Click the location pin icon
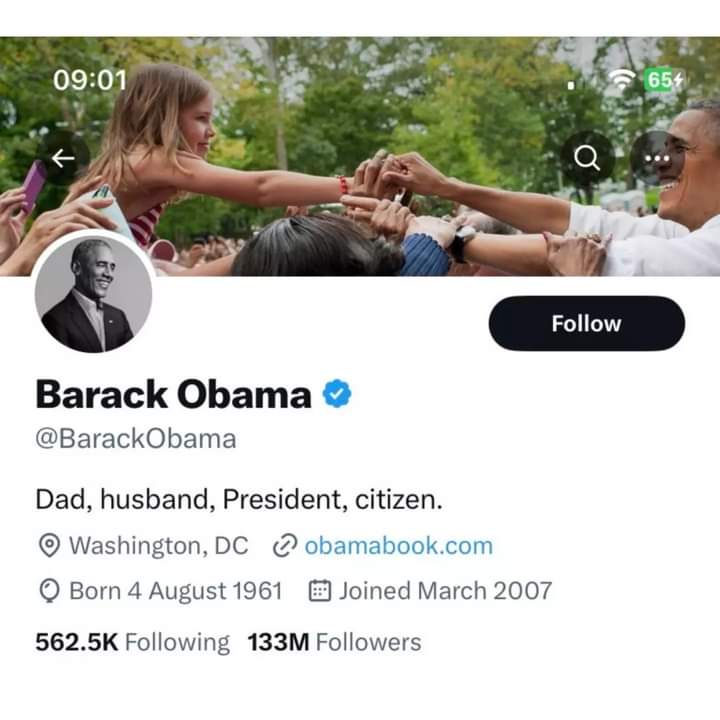This screenshot has width=720, height=720. click(x=48, y=546)
